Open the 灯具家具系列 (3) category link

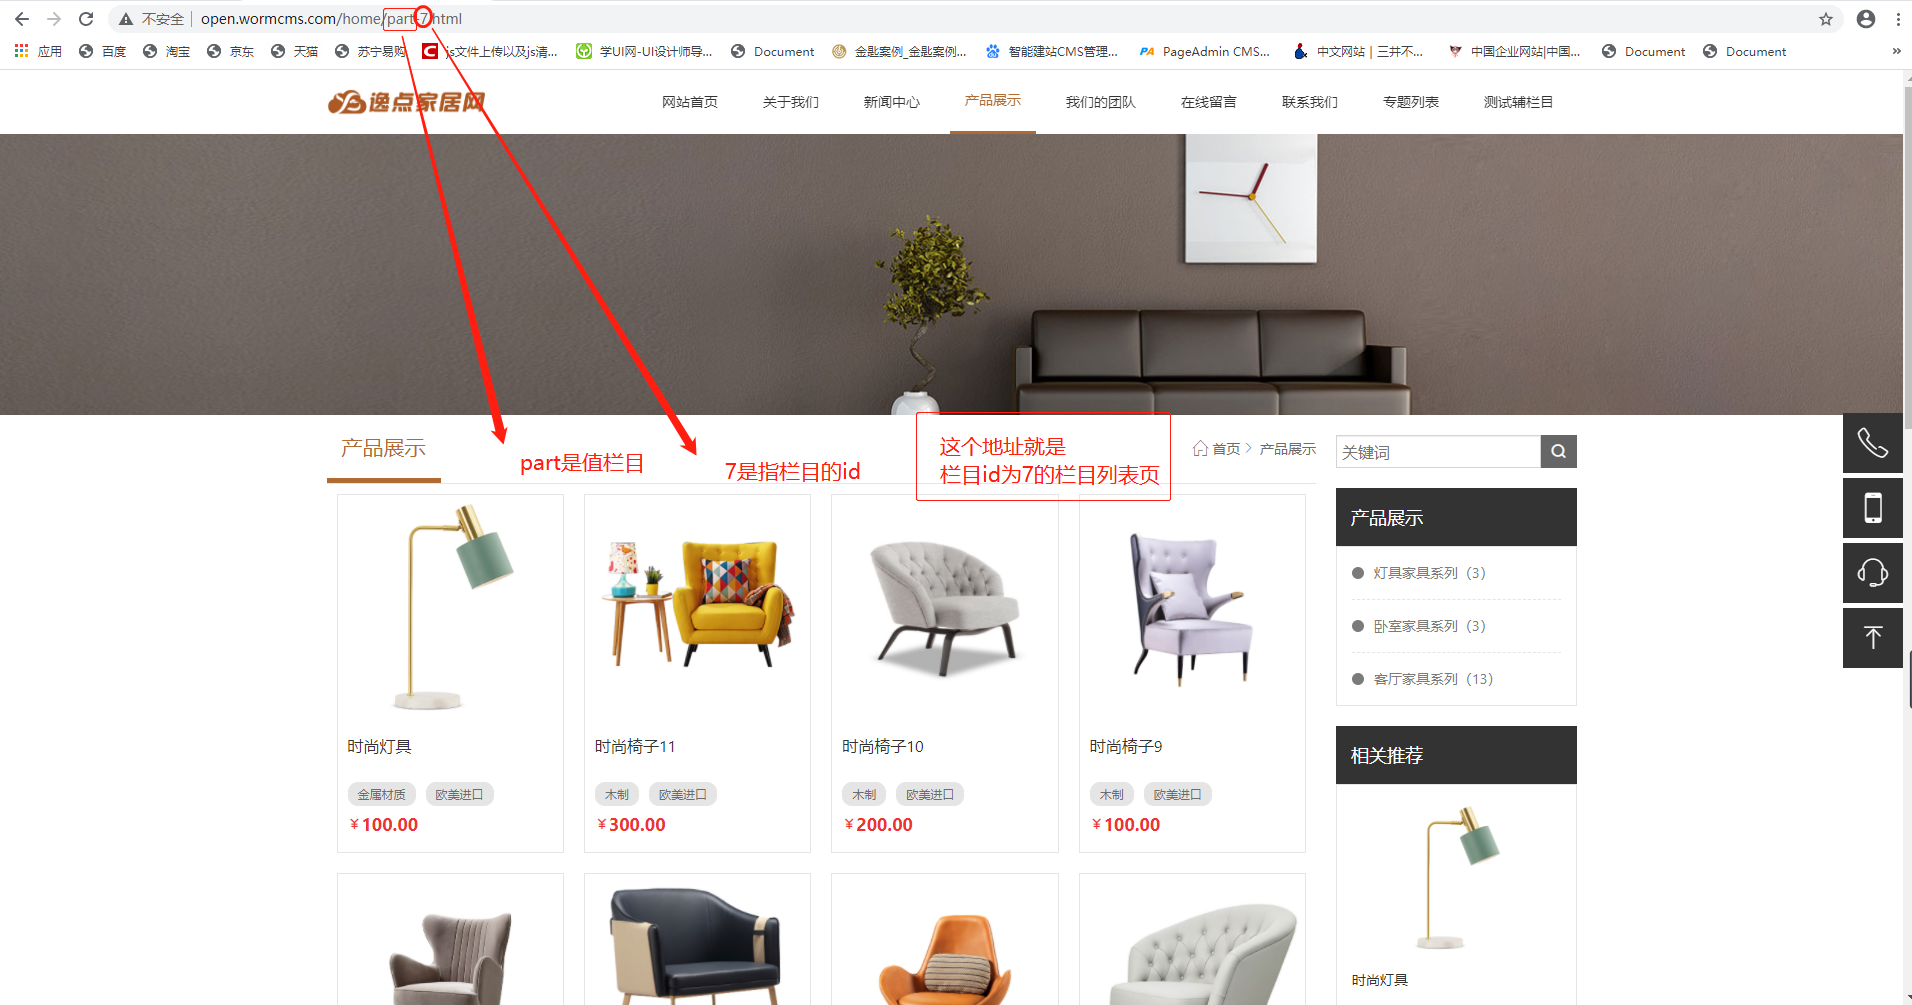[x=1429, y=573]
